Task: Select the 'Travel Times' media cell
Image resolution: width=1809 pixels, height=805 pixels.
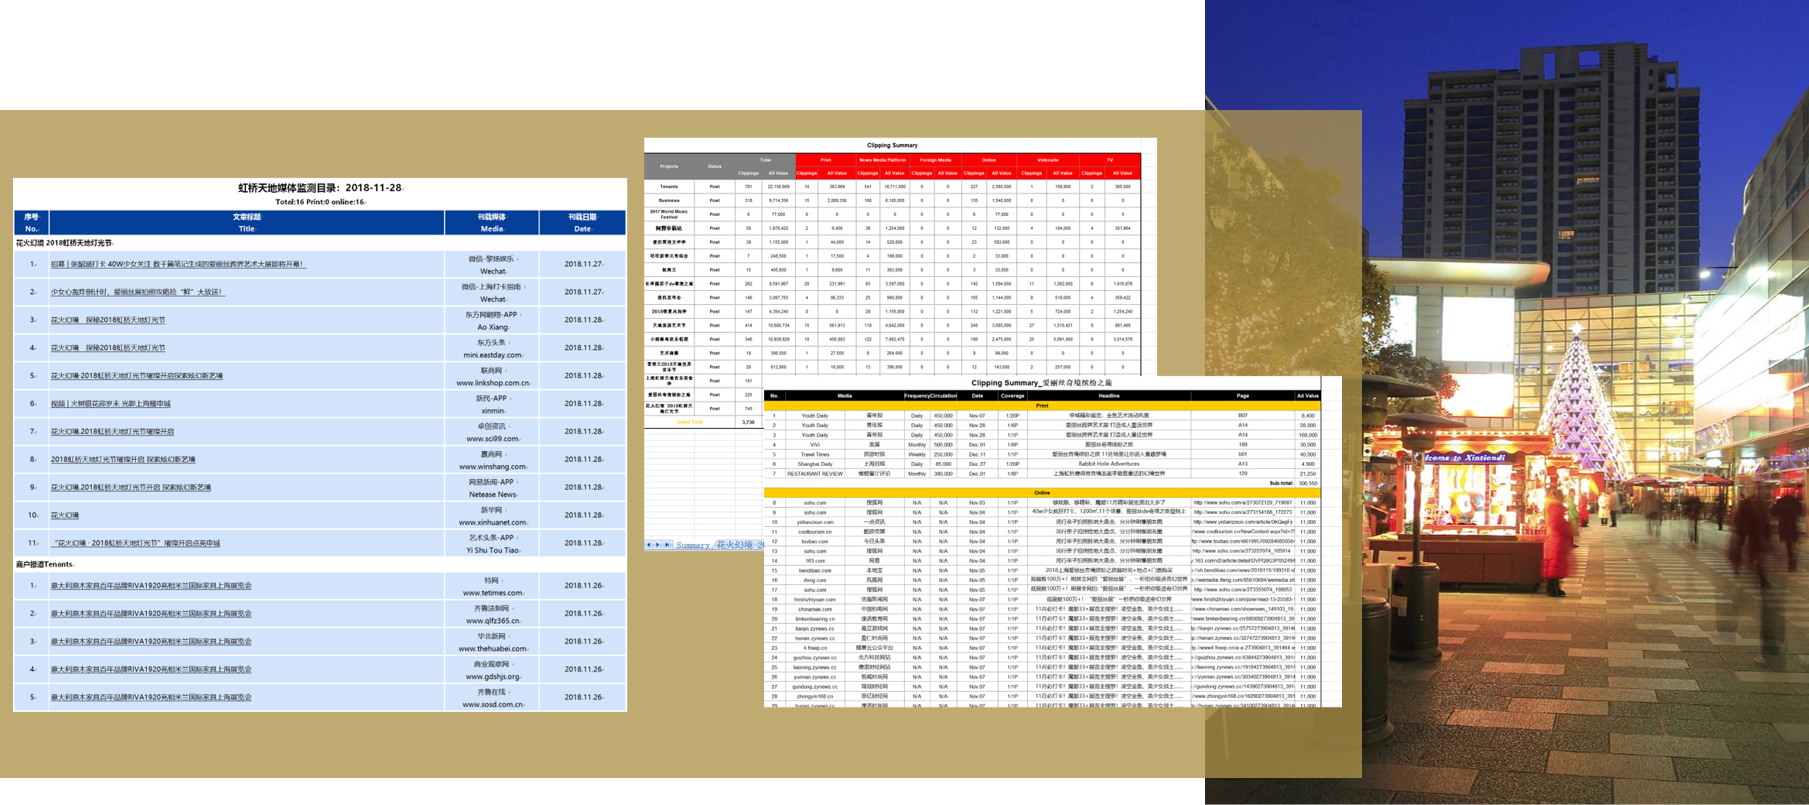Action: click(815, 454)
